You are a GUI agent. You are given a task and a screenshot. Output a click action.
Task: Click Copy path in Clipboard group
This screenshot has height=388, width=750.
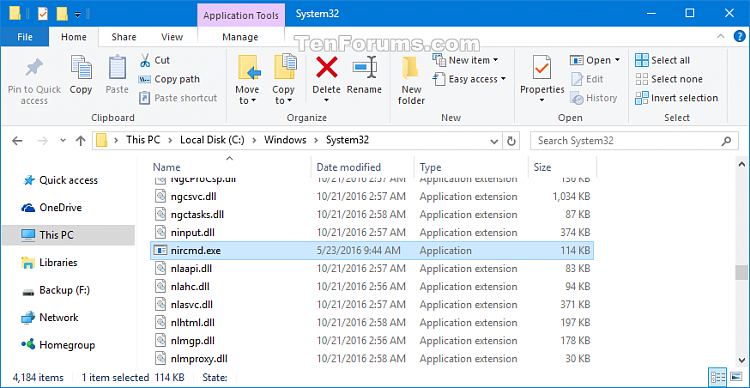pos(169,79)
